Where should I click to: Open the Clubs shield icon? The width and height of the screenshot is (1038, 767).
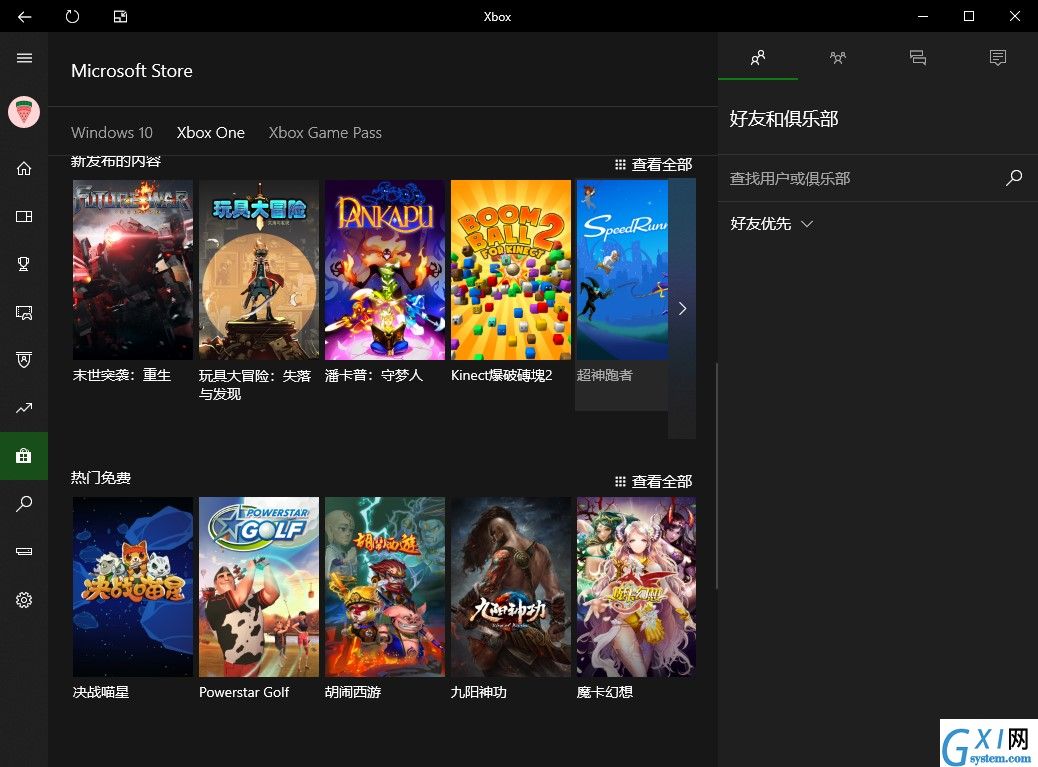coord(24,360)
